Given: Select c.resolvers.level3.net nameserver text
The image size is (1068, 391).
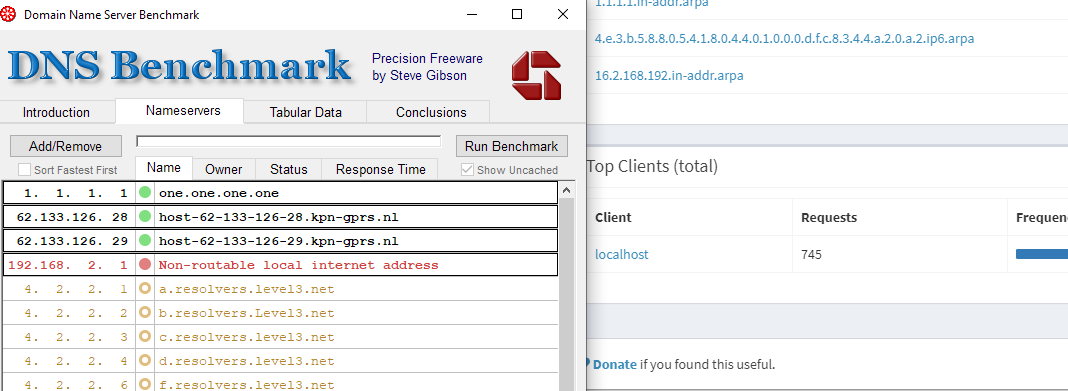Looking at the screenshot, I should [x=247, y=337].
